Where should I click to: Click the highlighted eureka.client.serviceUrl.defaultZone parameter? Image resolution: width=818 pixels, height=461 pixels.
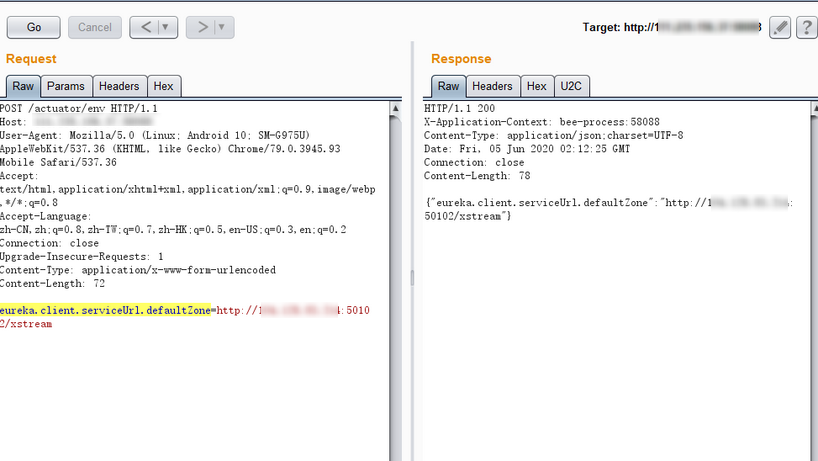pyautogui.click(x=105, y=311)
